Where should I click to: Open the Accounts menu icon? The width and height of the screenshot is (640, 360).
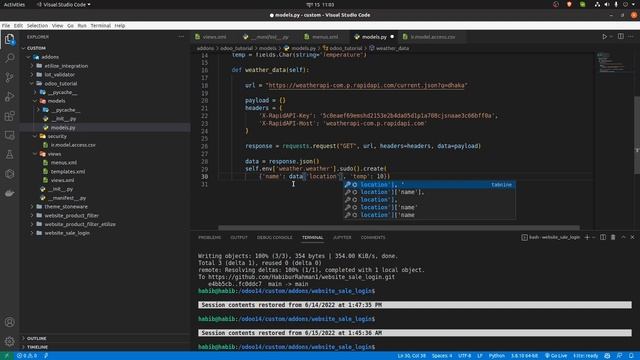9,322
